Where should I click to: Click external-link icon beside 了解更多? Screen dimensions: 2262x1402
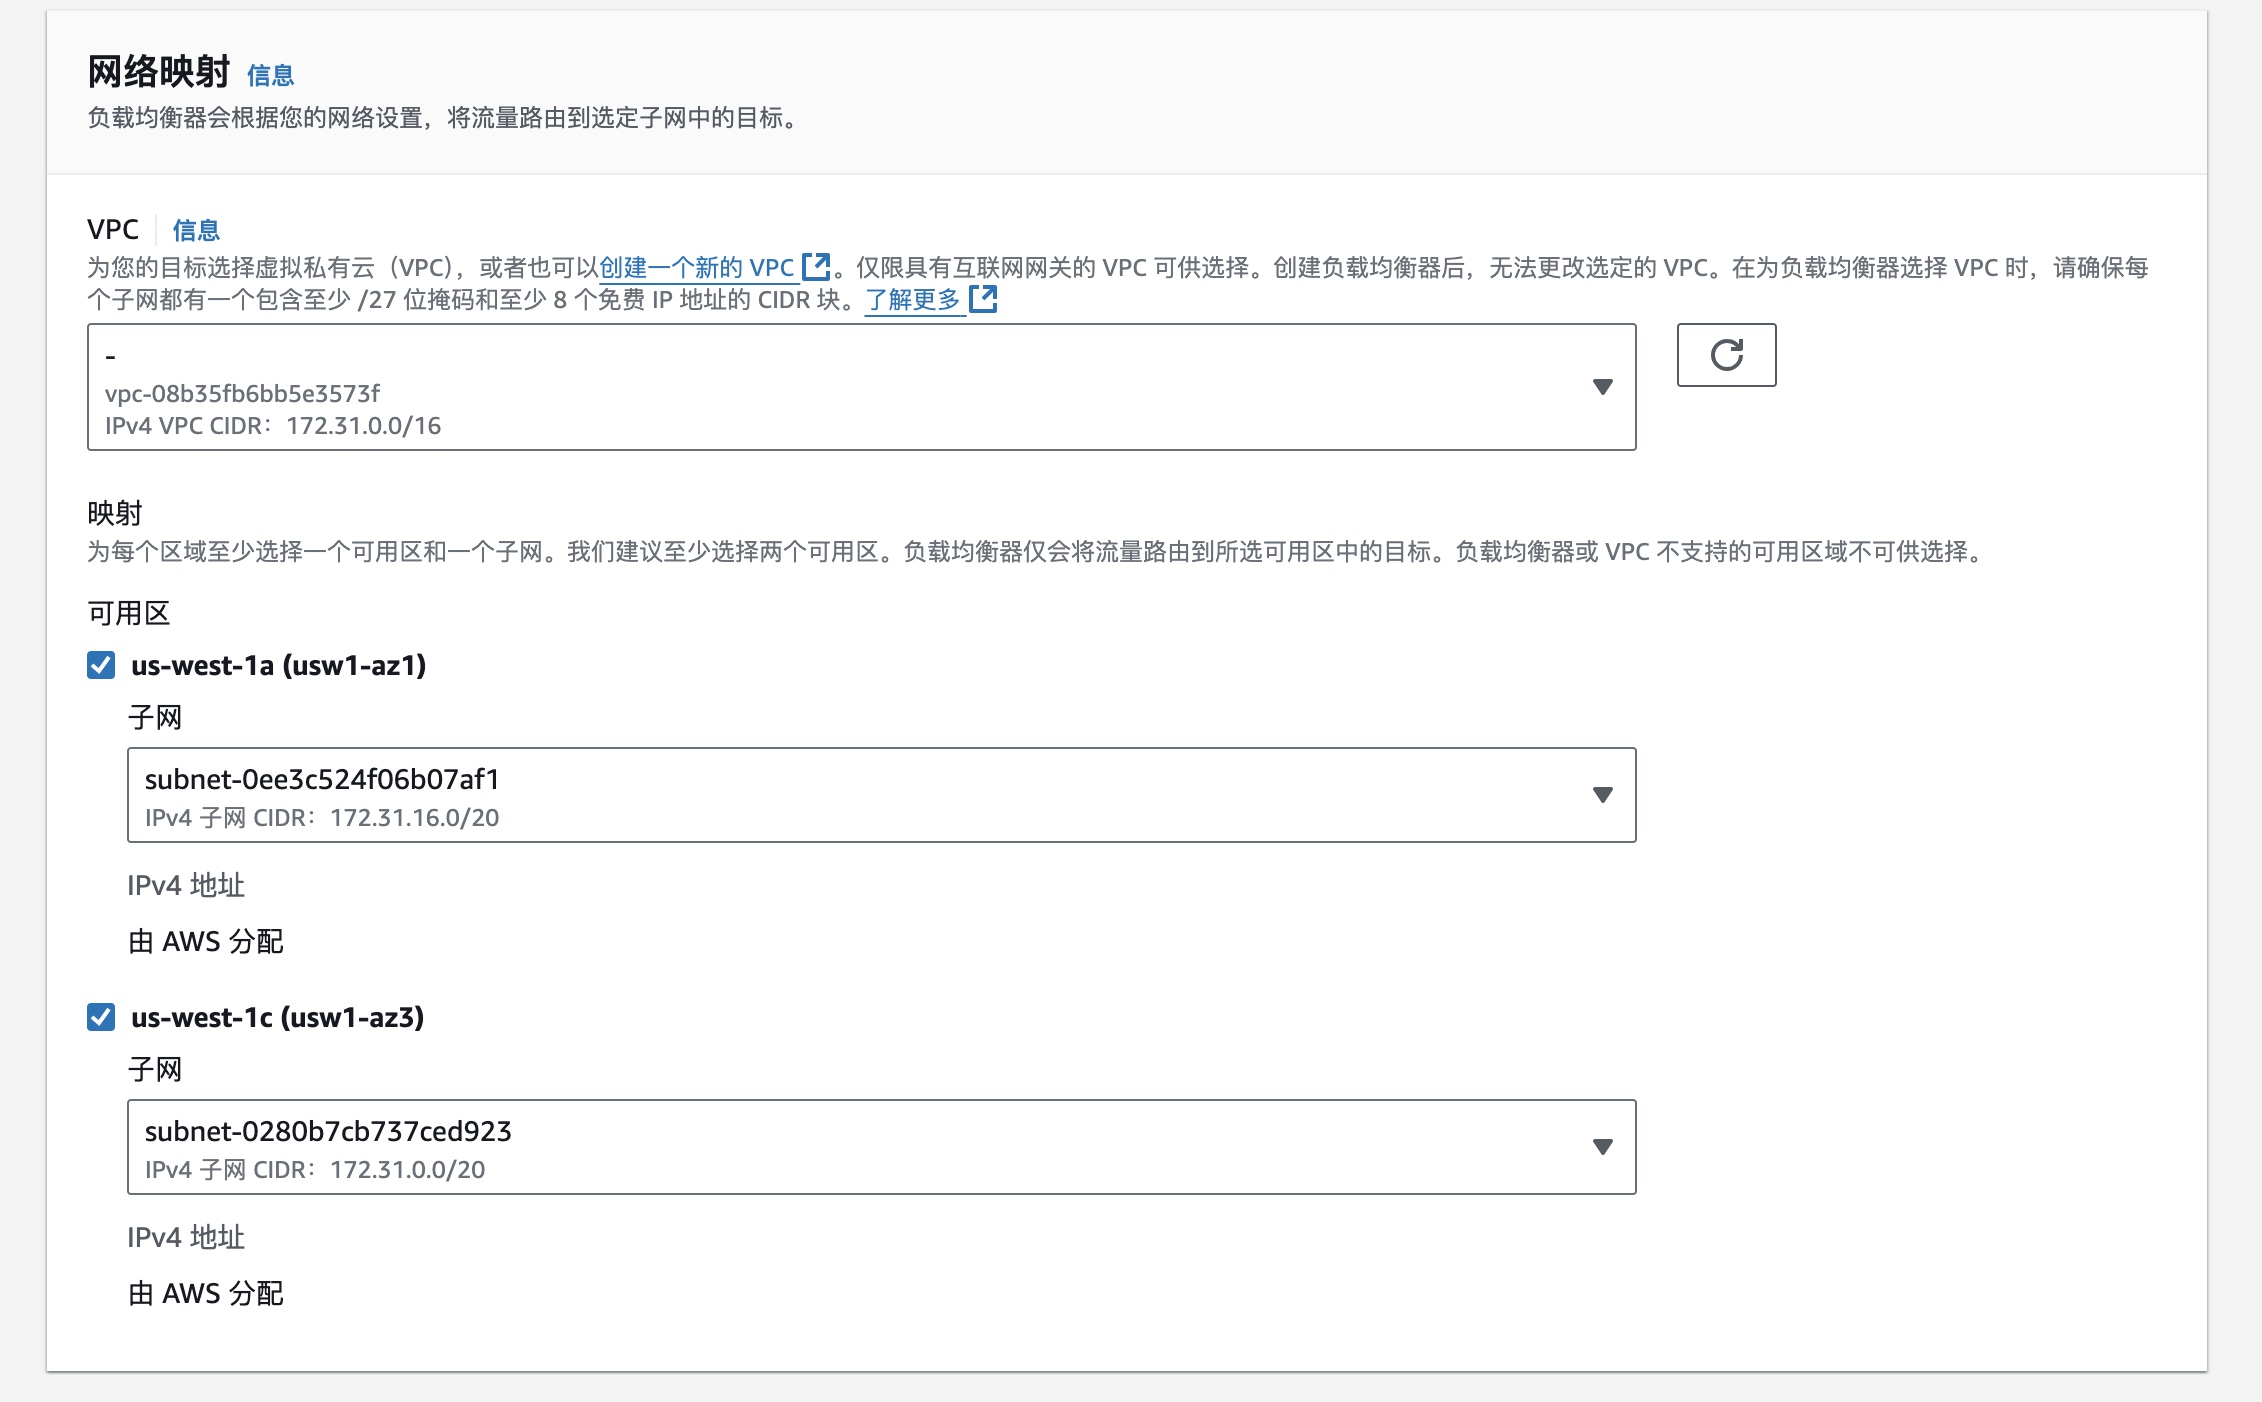coord(983,299)
